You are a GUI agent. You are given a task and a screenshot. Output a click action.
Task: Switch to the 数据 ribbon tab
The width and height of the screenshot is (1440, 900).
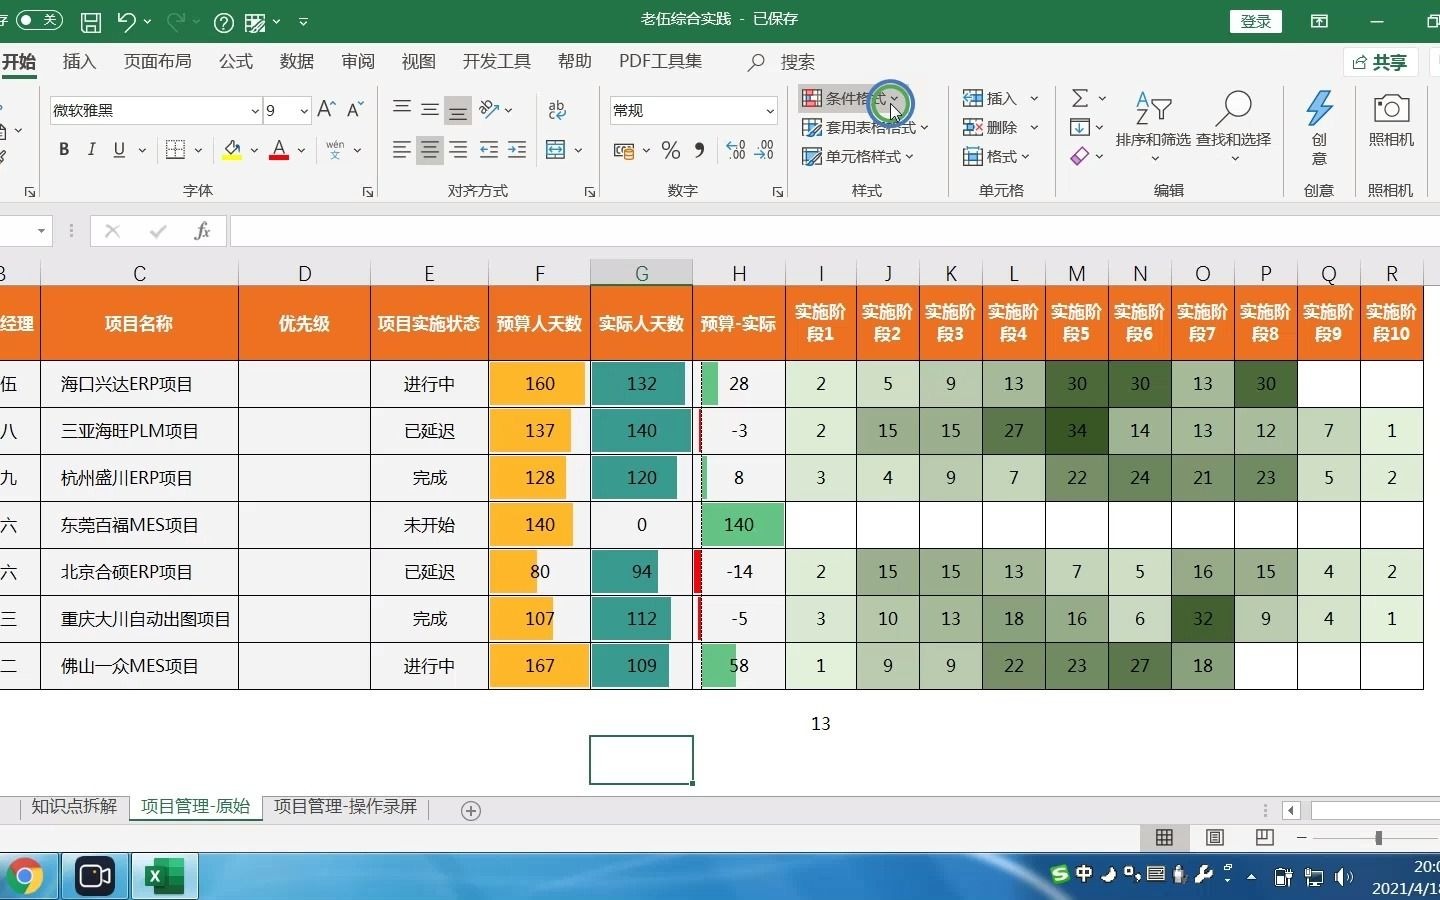pos(296,61)
